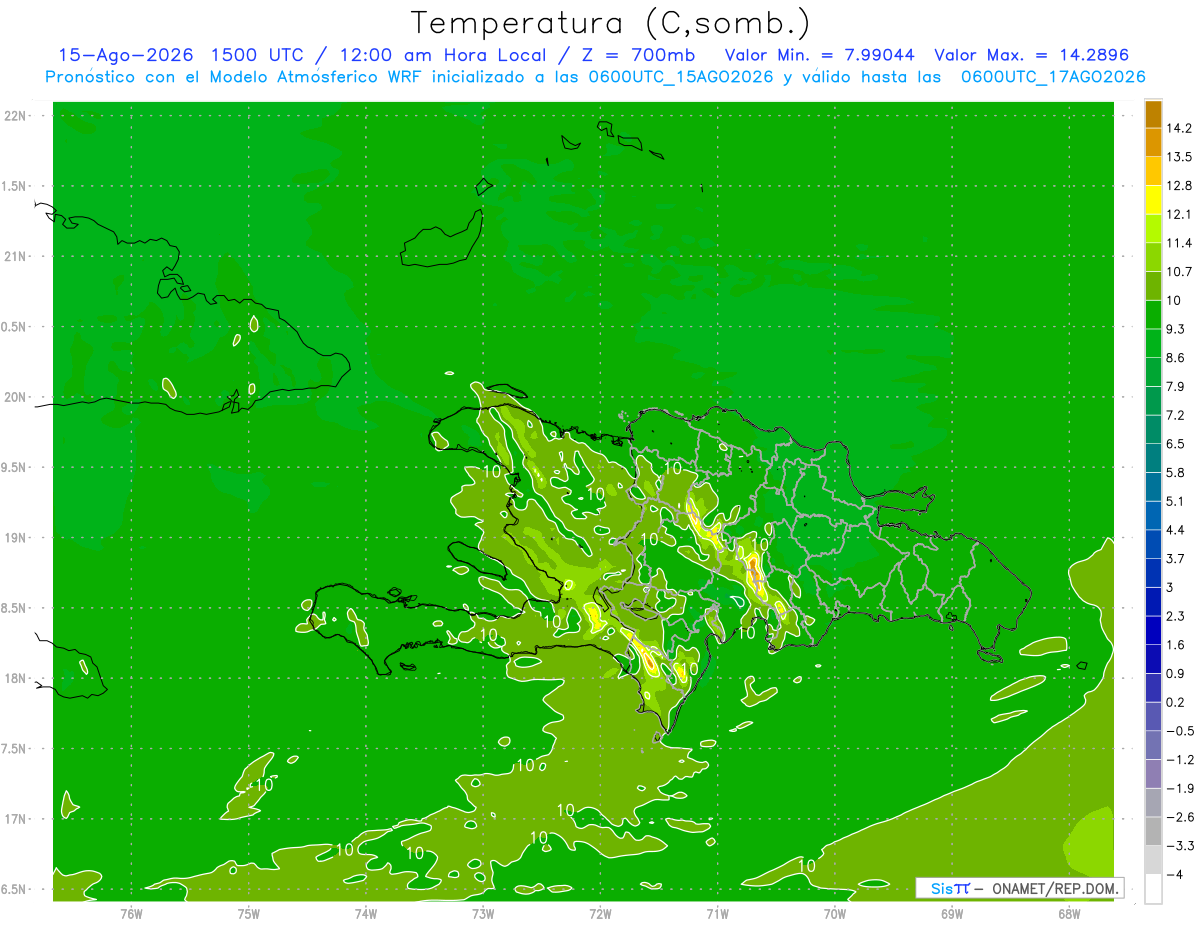Select blue legend swatch between 3.7 and 3
Image resolution: width=1200 pixels, height=927 pixels.
pyautogui.click(x=1153, y=573)
